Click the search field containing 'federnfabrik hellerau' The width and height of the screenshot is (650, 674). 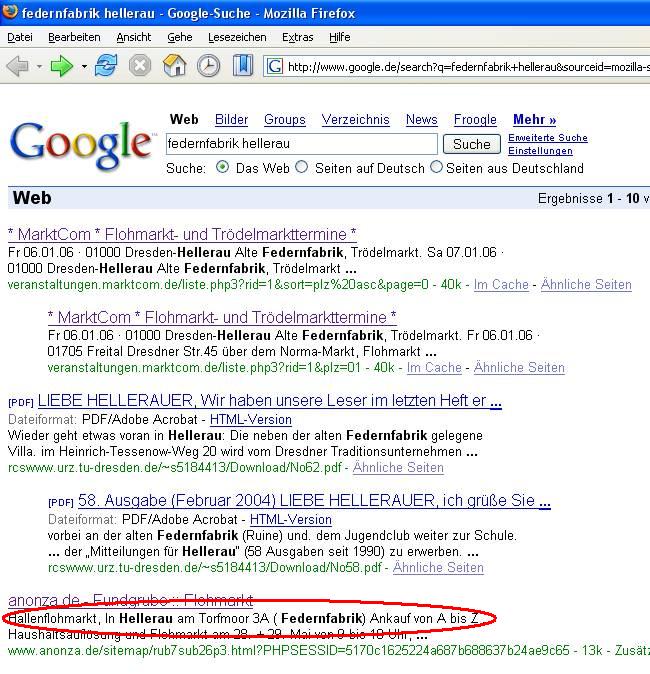point(301,144)
